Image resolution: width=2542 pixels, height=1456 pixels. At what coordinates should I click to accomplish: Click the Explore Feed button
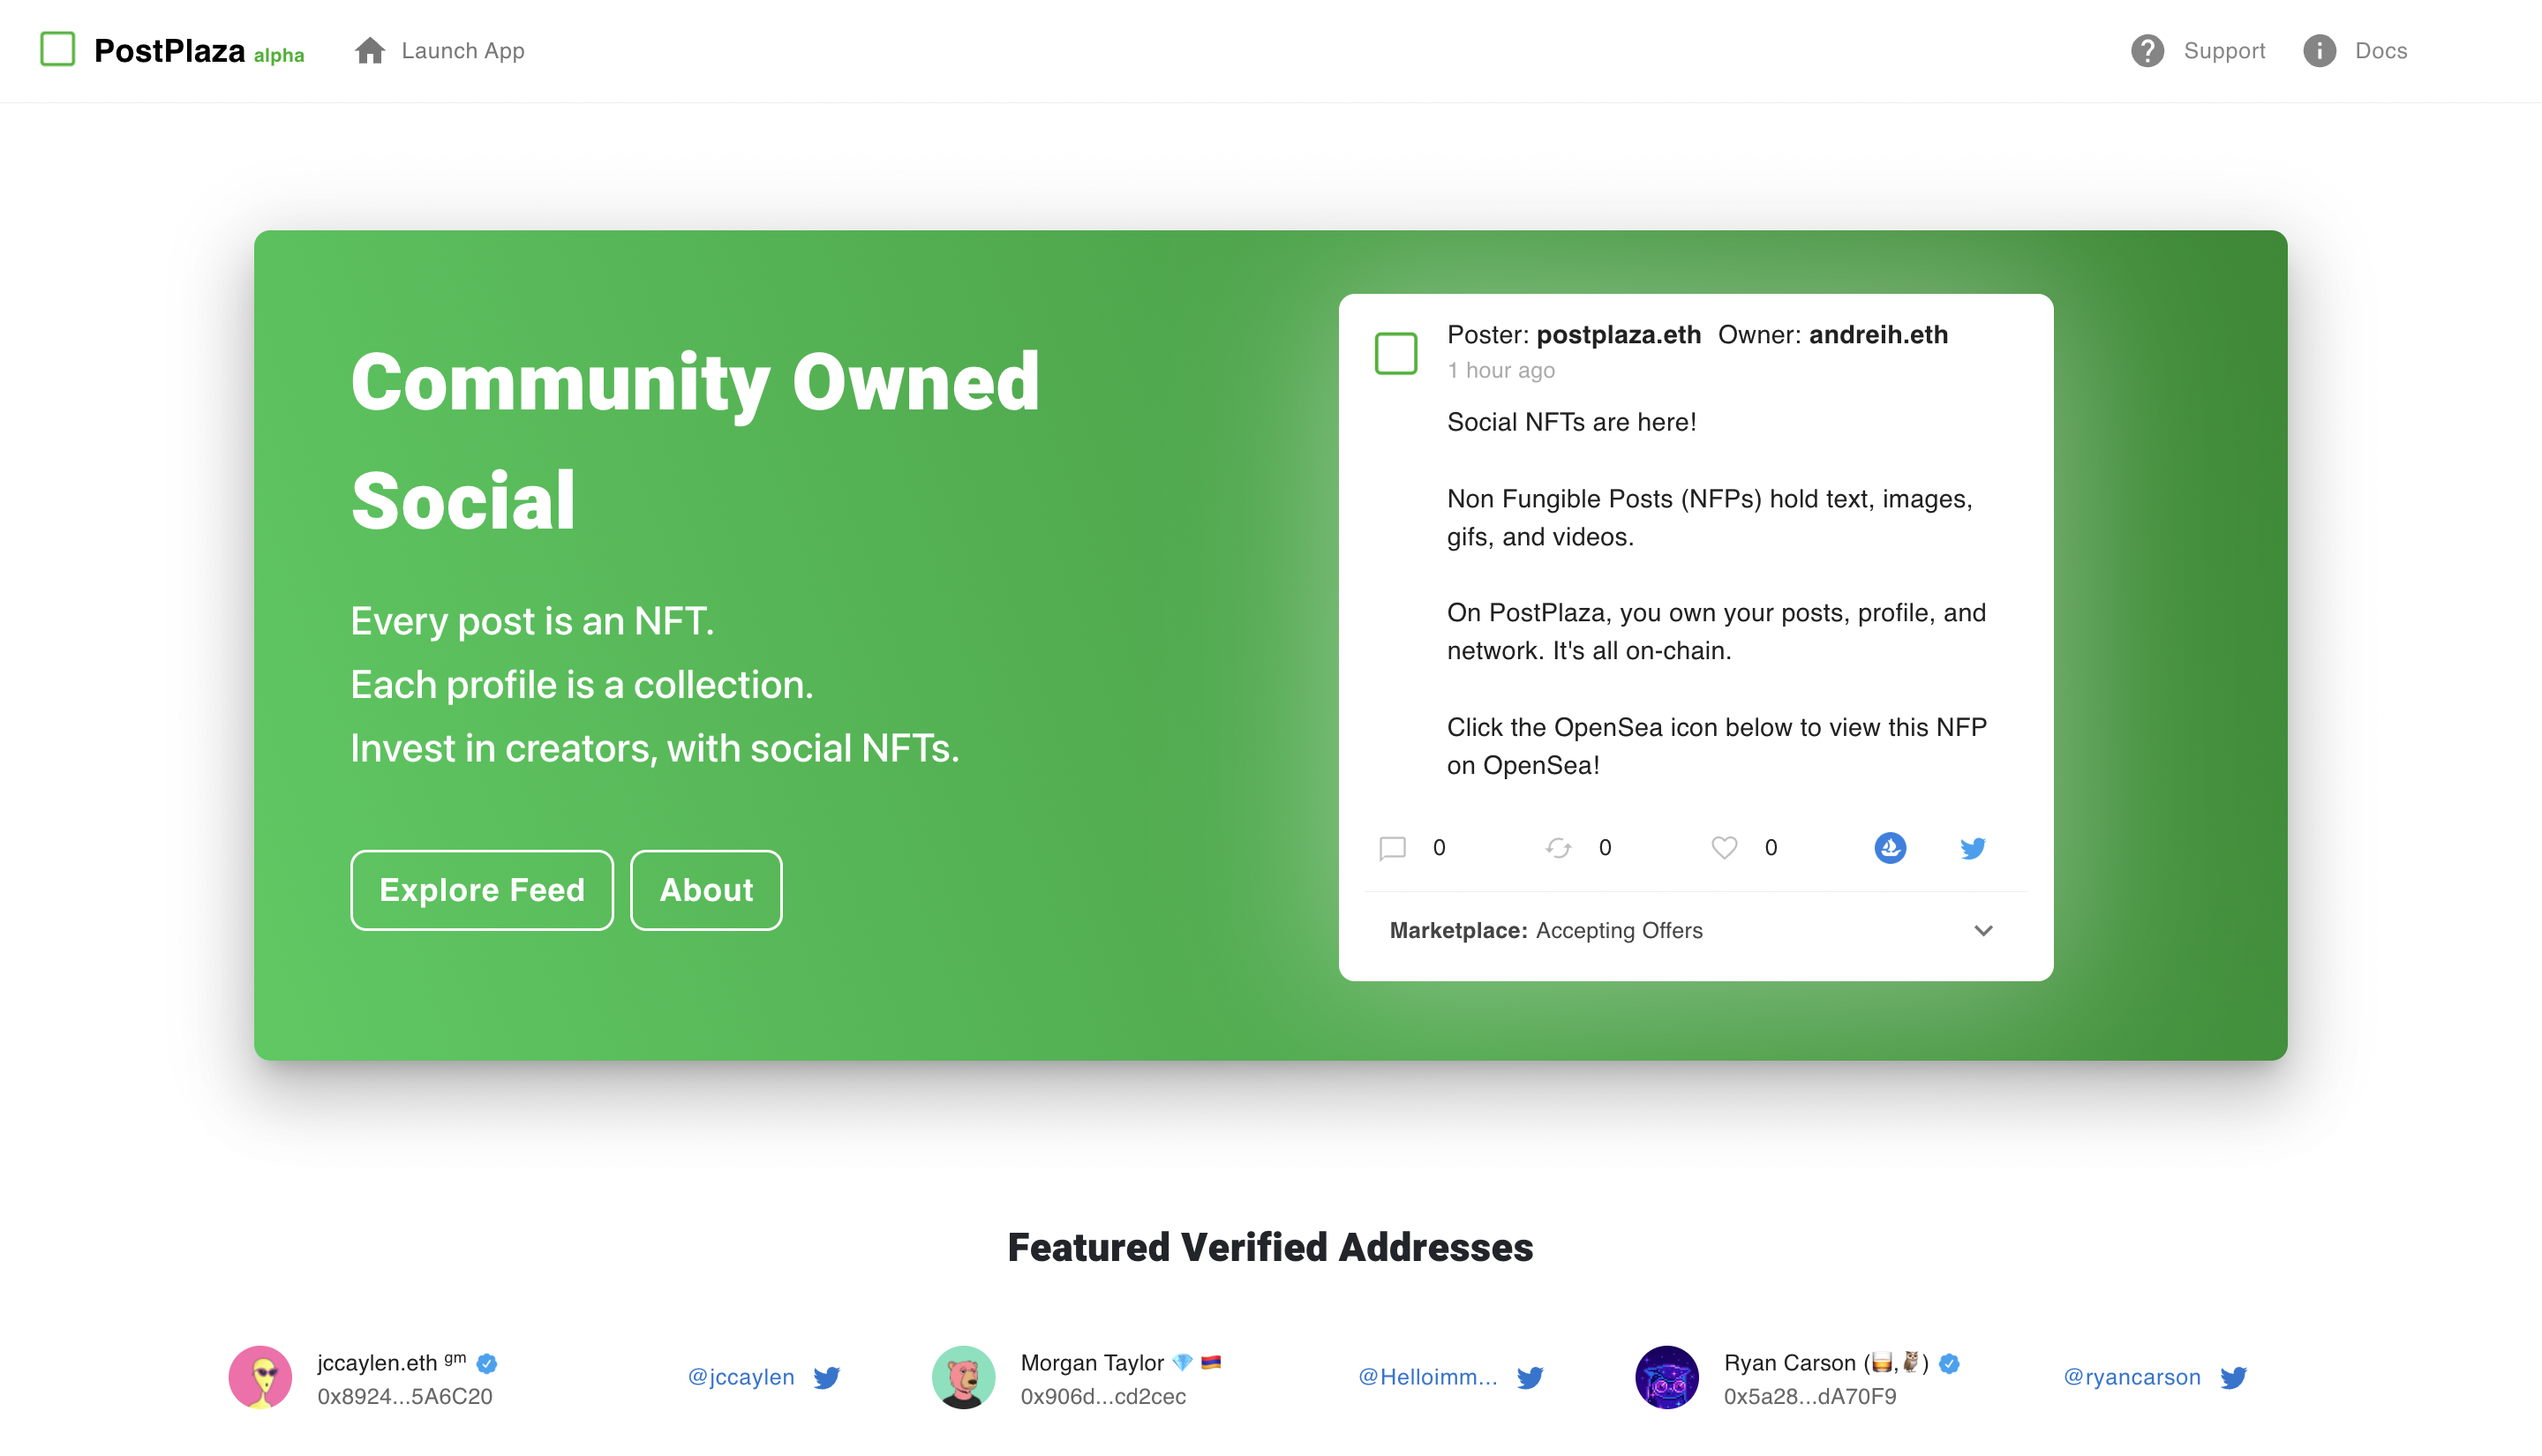coord(482,890)
